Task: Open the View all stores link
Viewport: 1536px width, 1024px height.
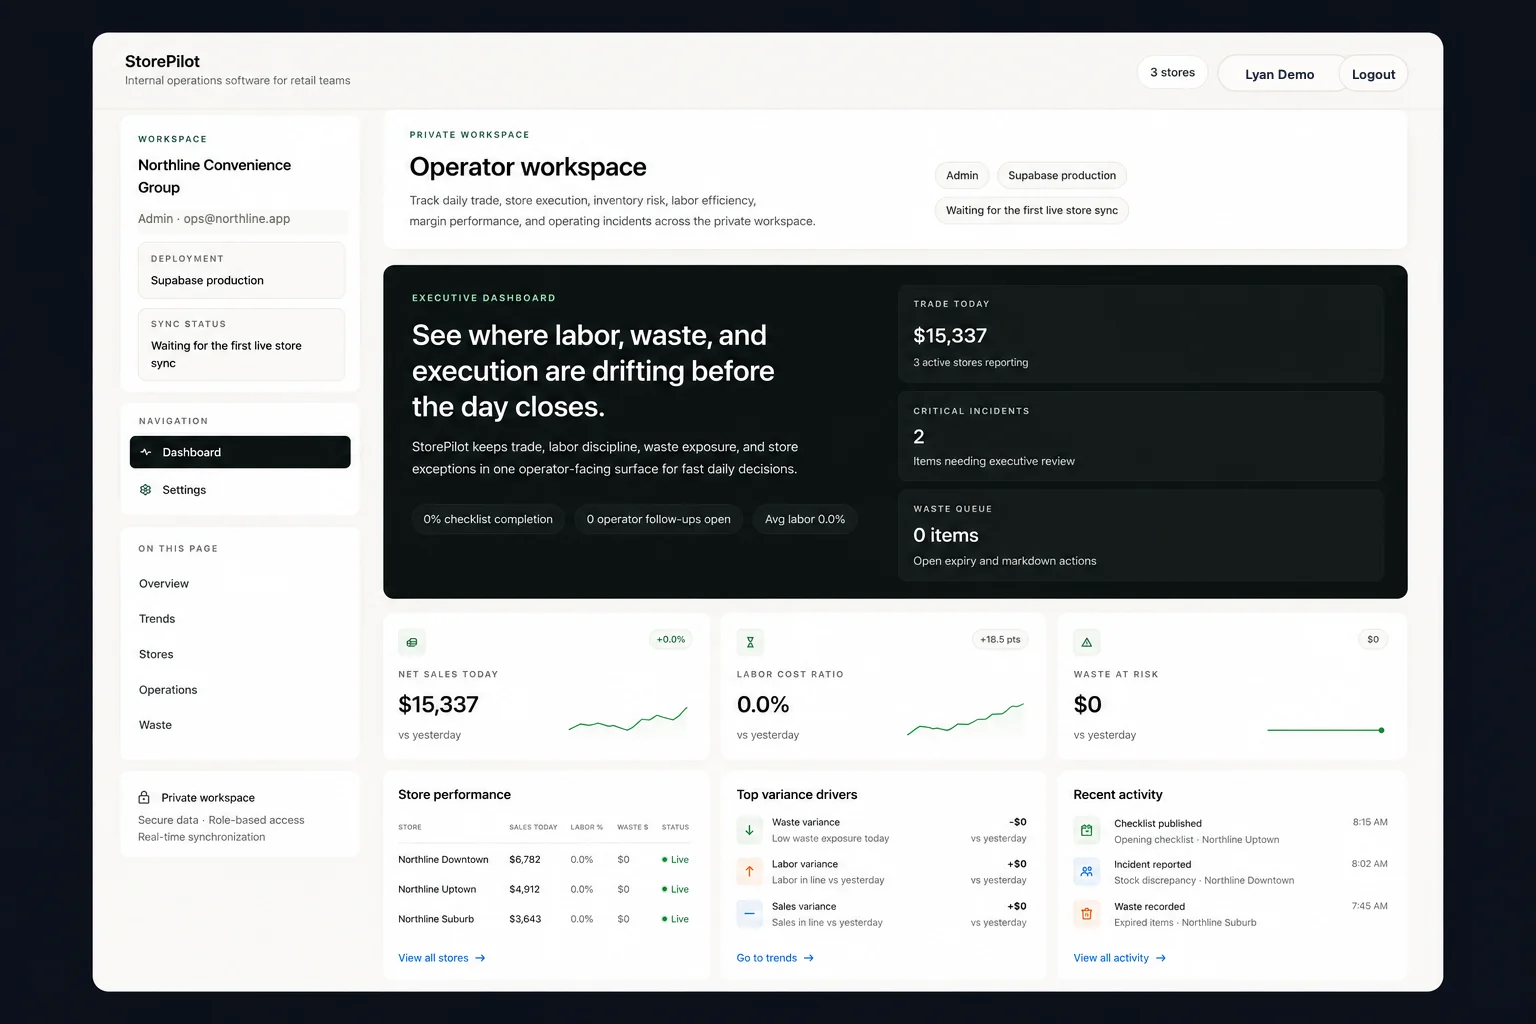Action: [x=442, y=958]
